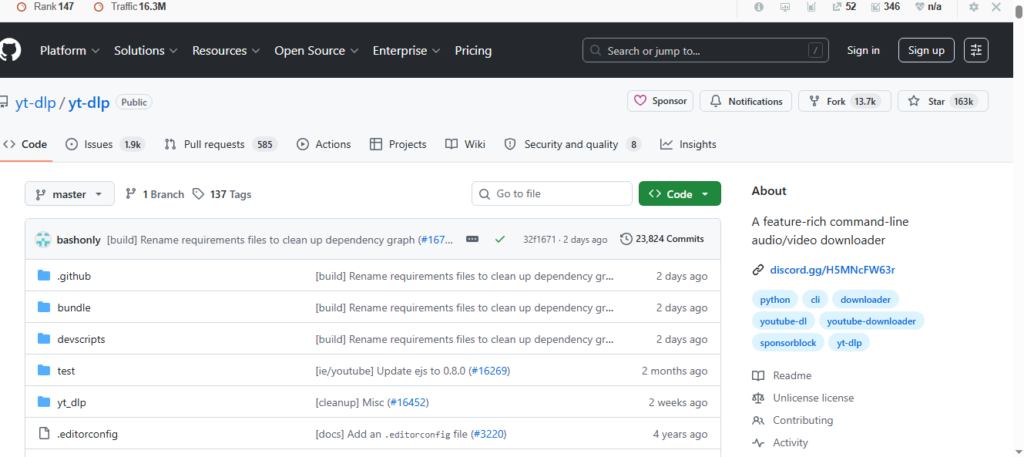Click the GitHub octocat logo

pos(9,50)
